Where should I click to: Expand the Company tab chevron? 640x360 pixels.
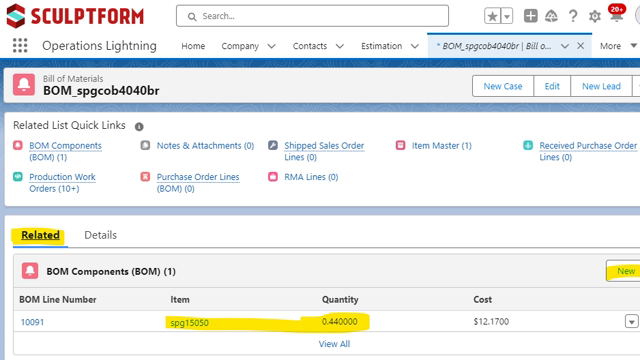coord(271,46)
